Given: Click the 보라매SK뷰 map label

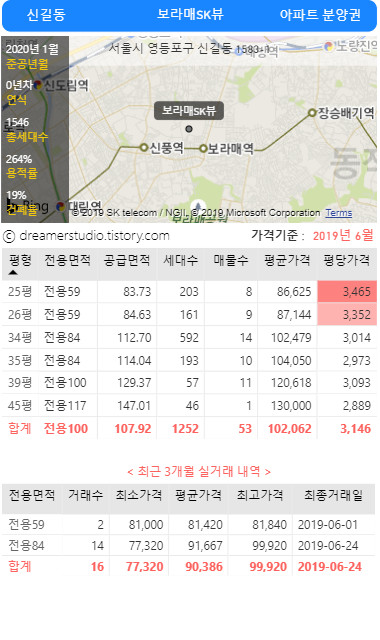Looking at the screenshot, I should tap(189, 111).
